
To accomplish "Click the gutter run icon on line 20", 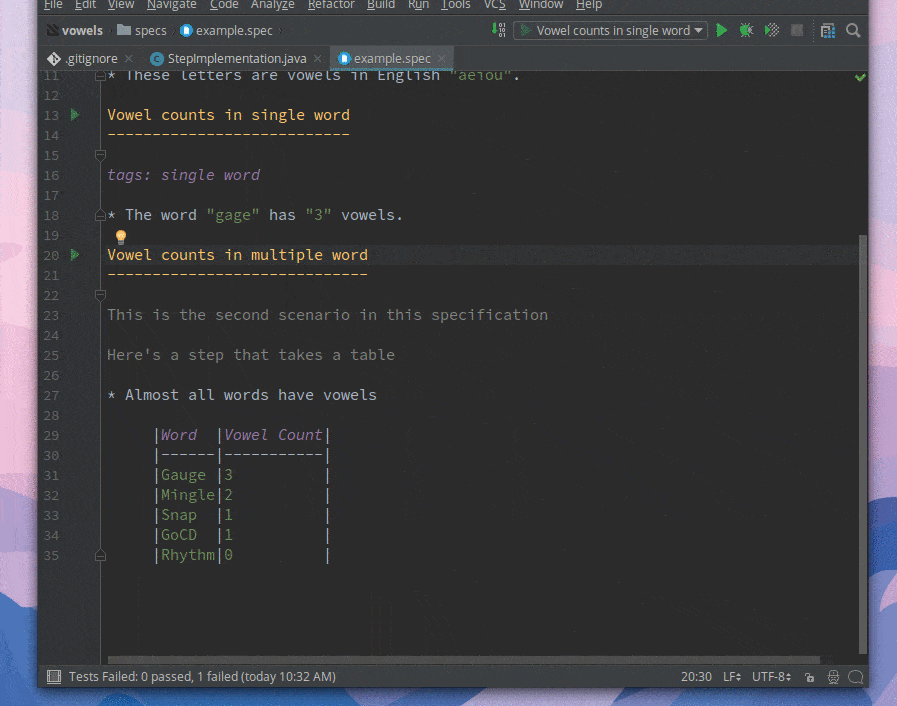I will pos(75,255).
